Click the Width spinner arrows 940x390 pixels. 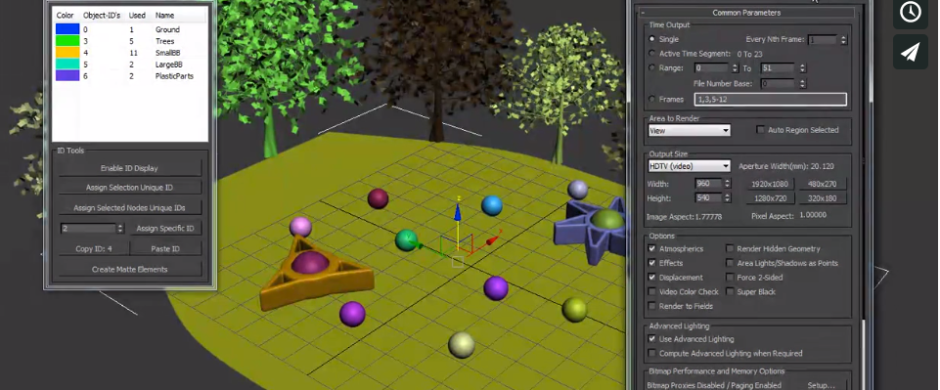coord(728,184)
